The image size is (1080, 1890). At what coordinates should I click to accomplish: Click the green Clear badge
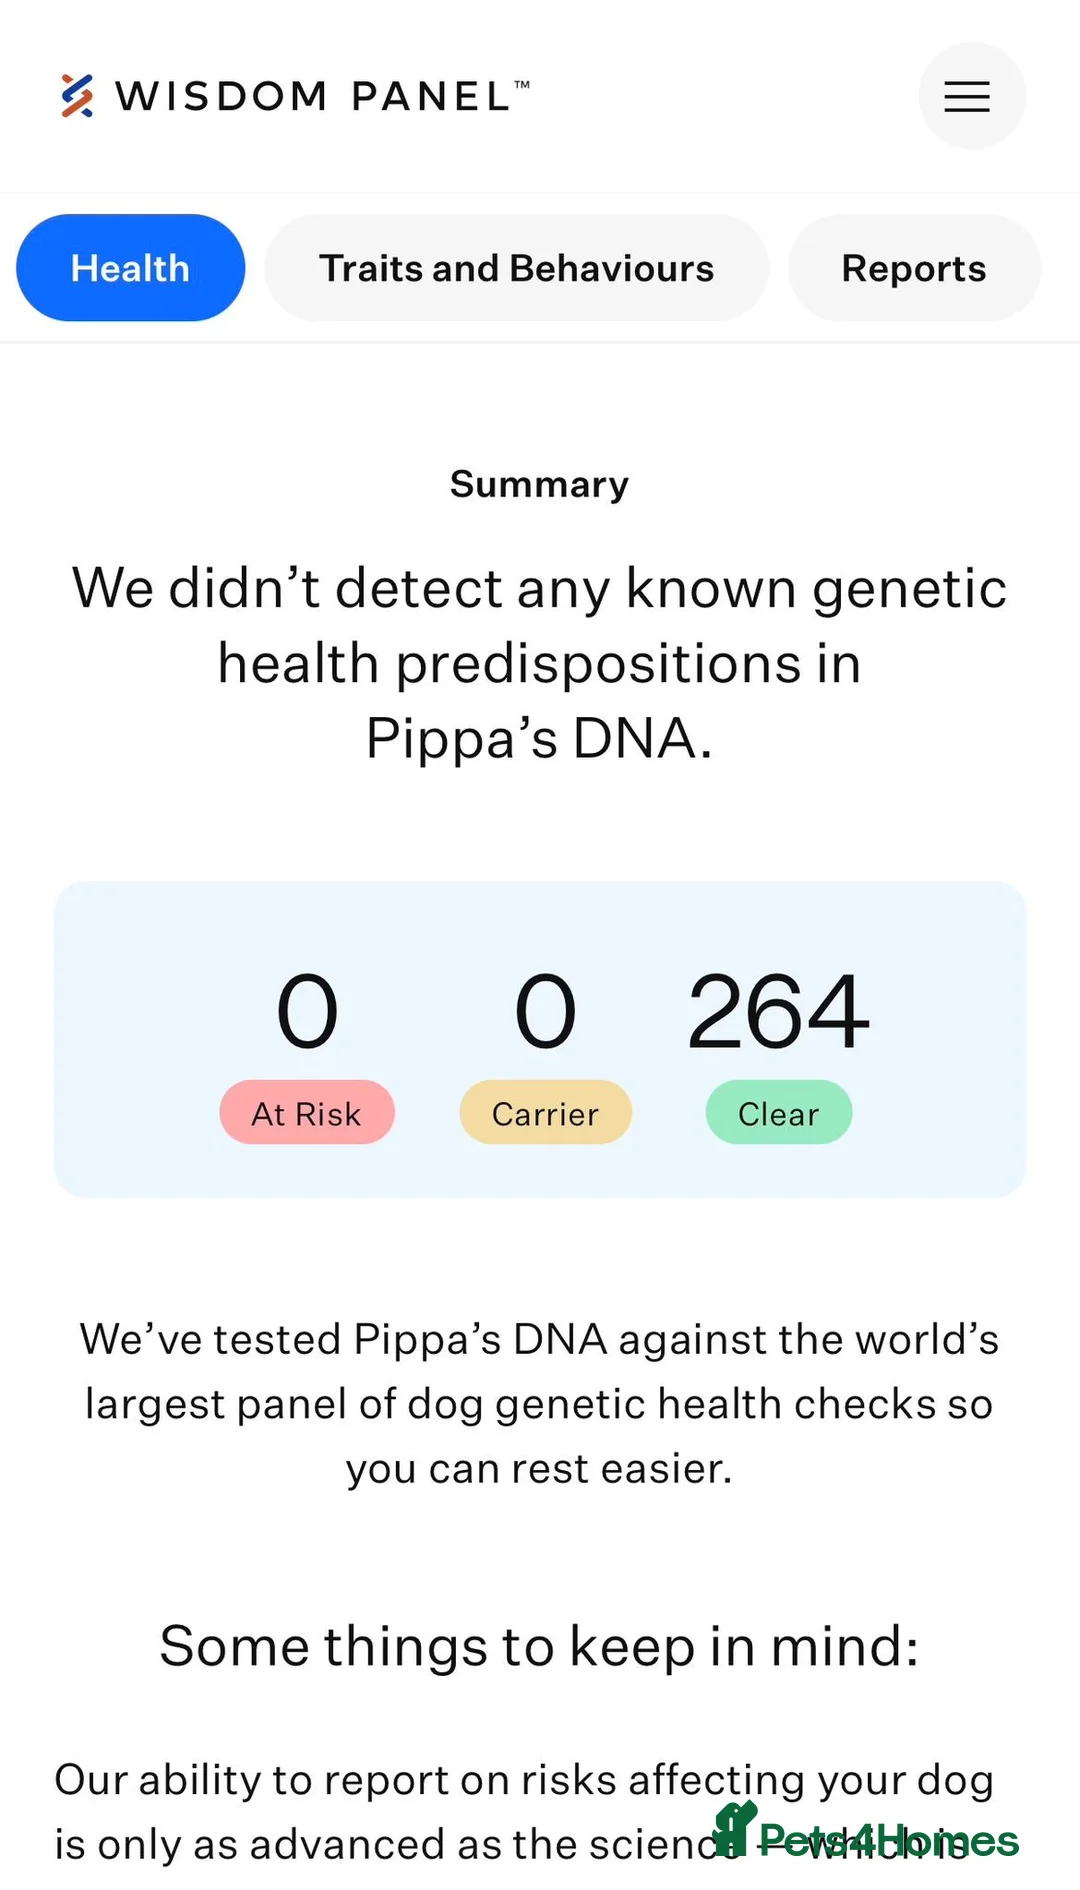coord(778,1113)
